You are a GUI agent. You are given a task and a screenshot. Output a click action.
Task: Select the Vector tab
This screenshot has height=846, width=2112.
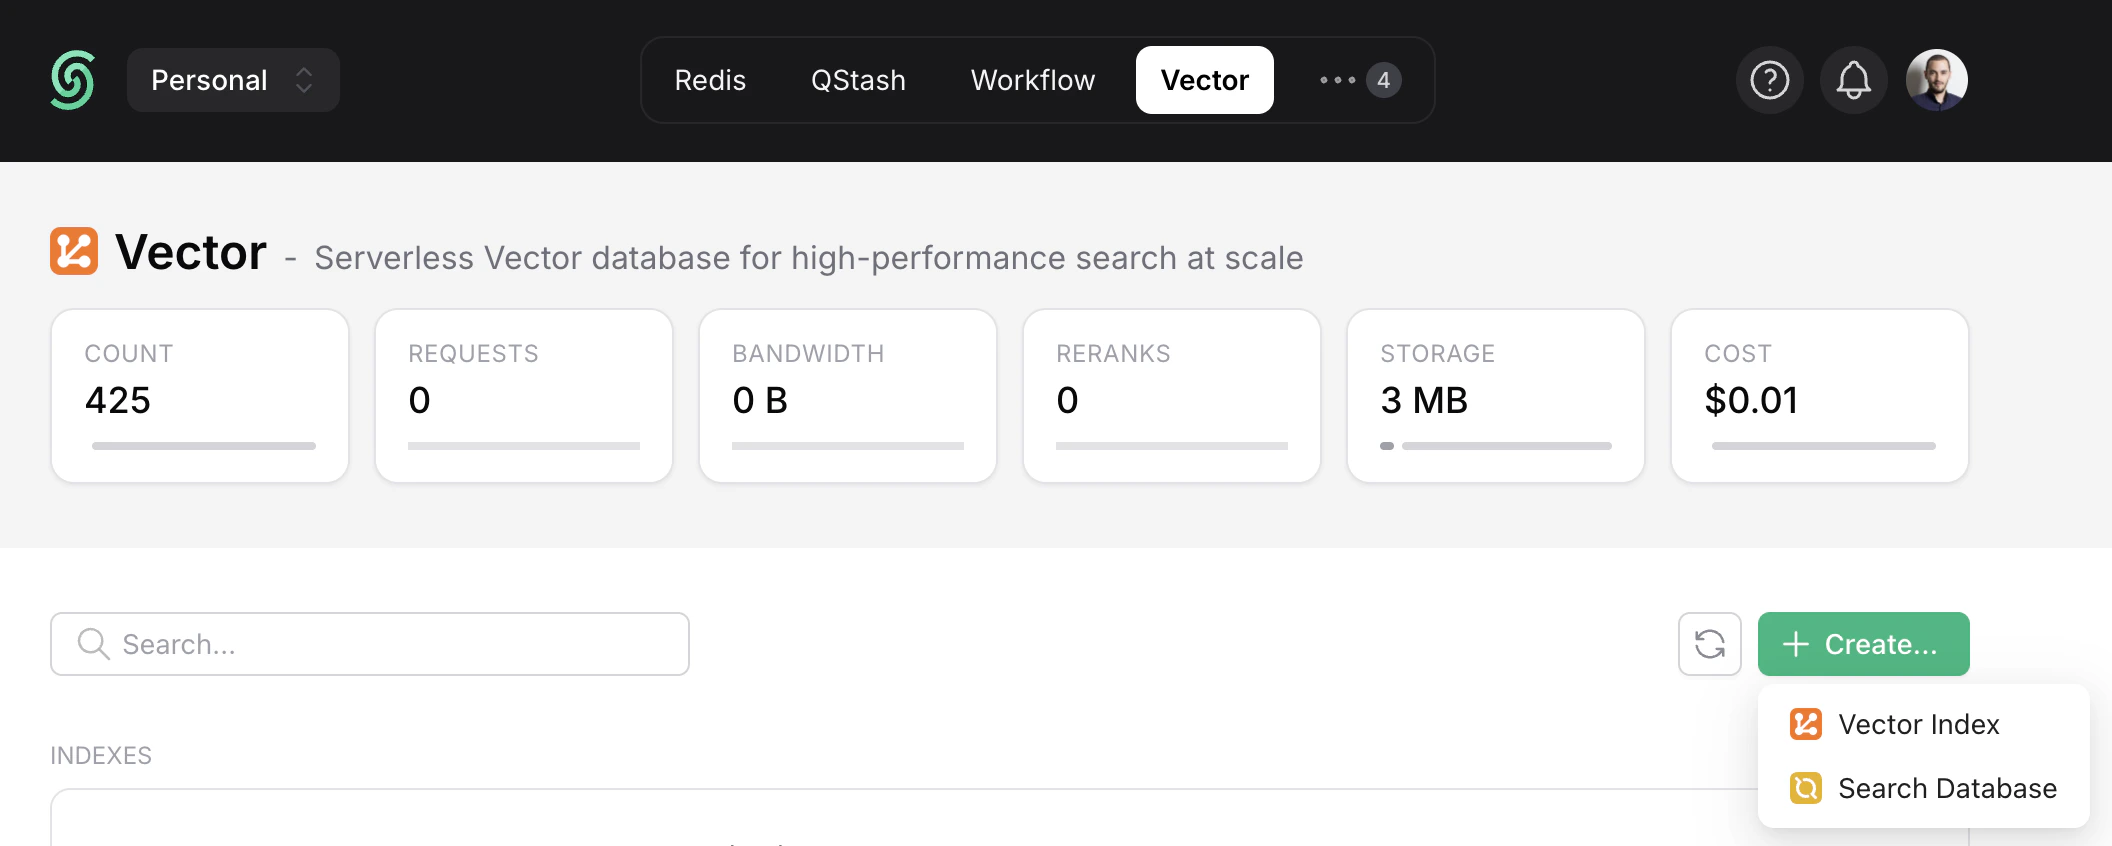(1205, 80)
